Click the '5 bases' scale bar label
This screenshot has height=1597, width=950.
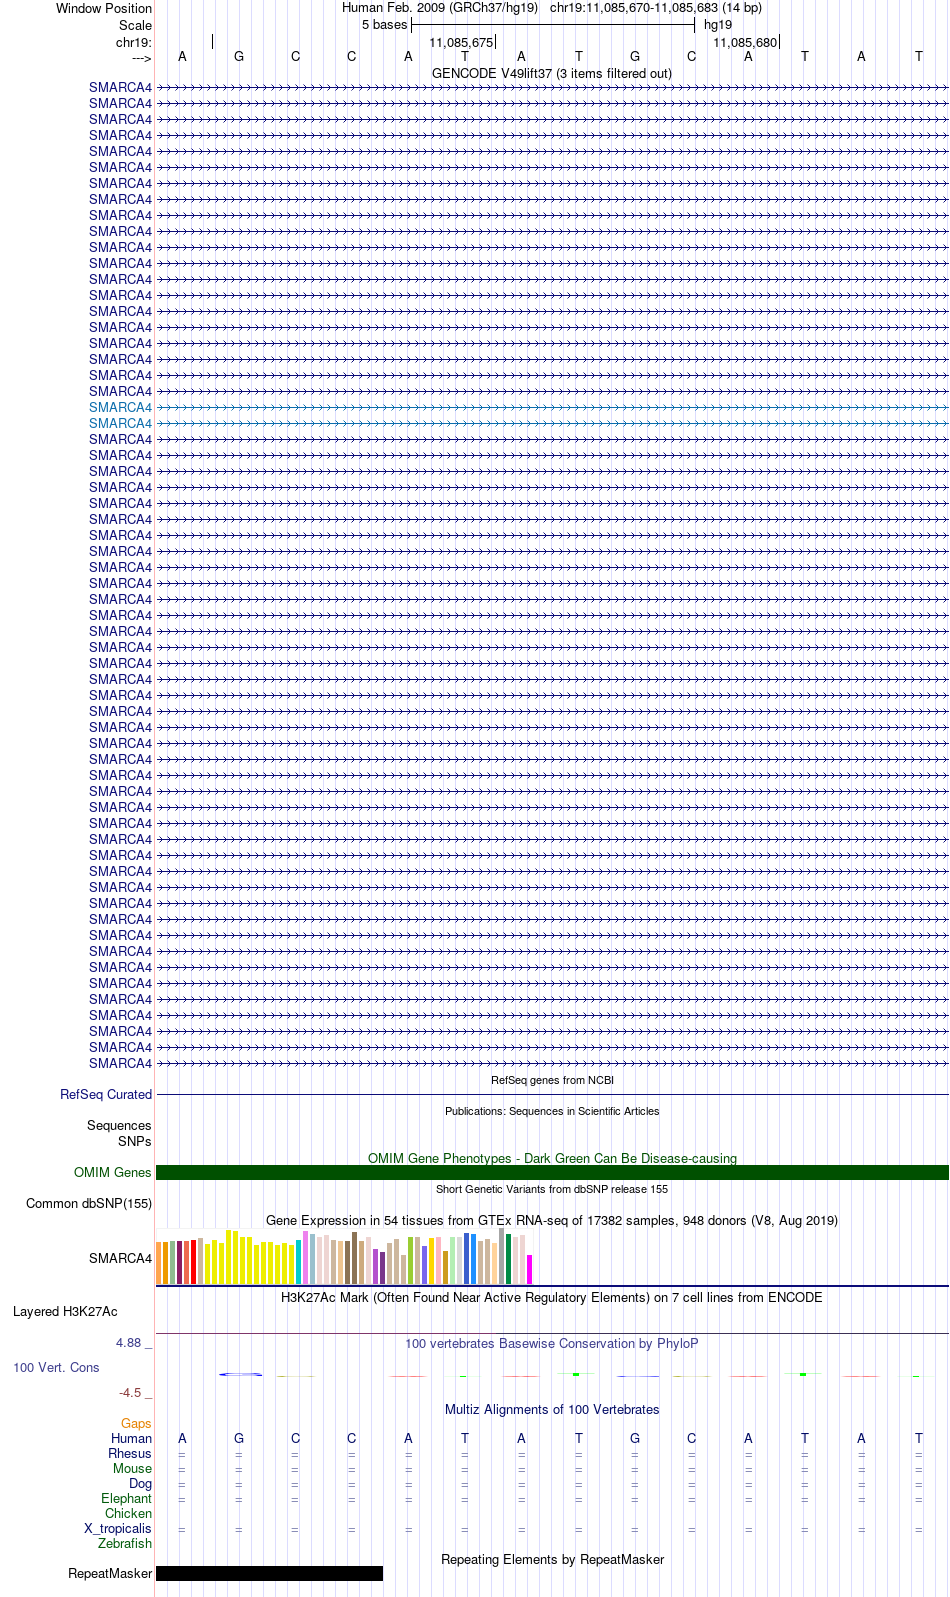click(385, 24)
